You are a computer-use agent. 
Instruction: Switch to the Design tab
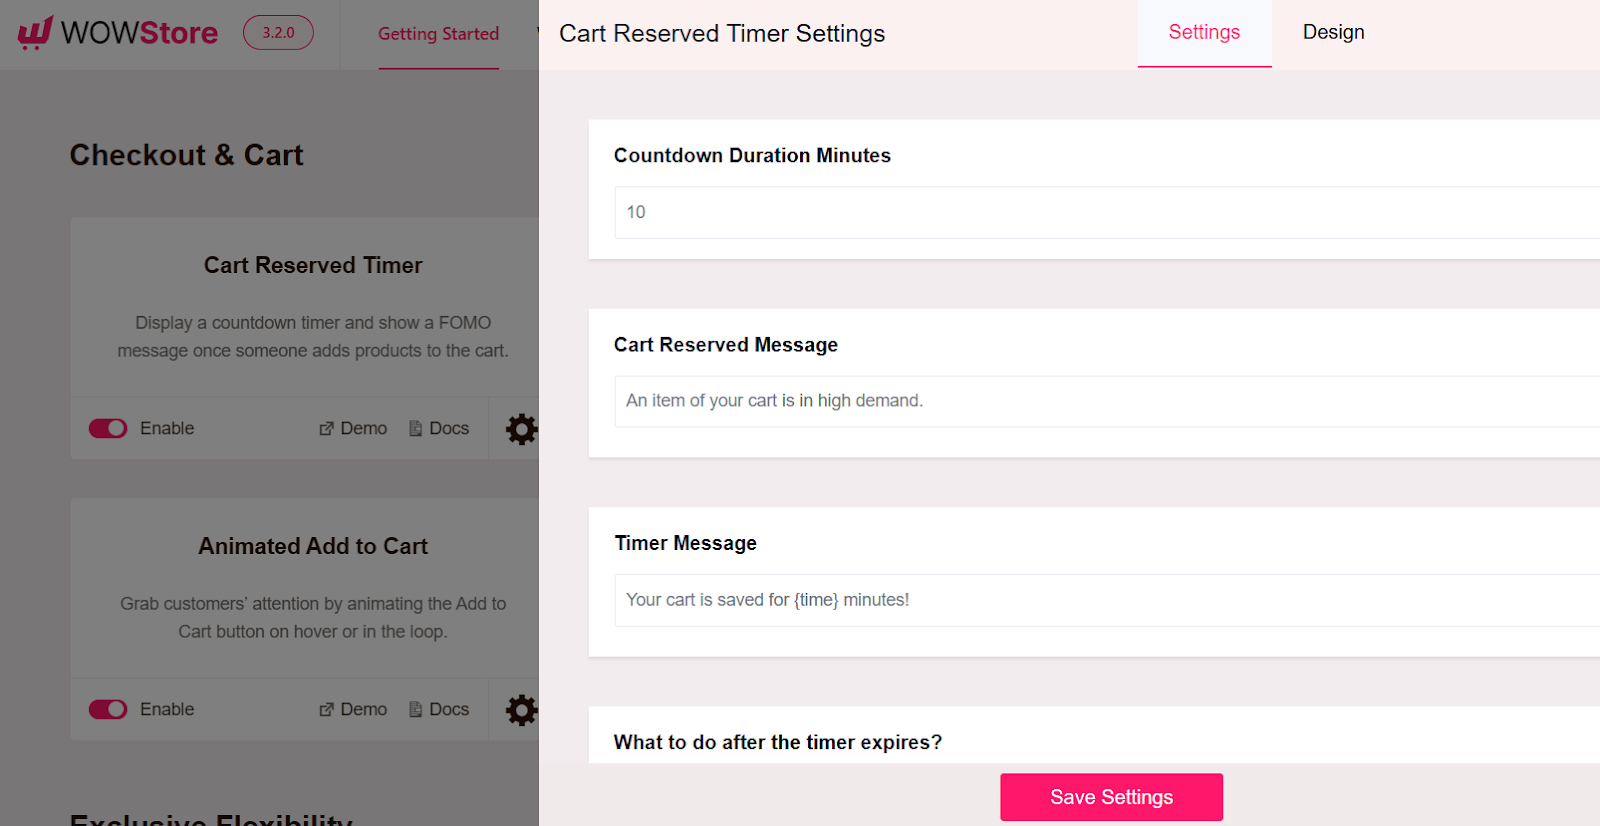click(1333, 32)
